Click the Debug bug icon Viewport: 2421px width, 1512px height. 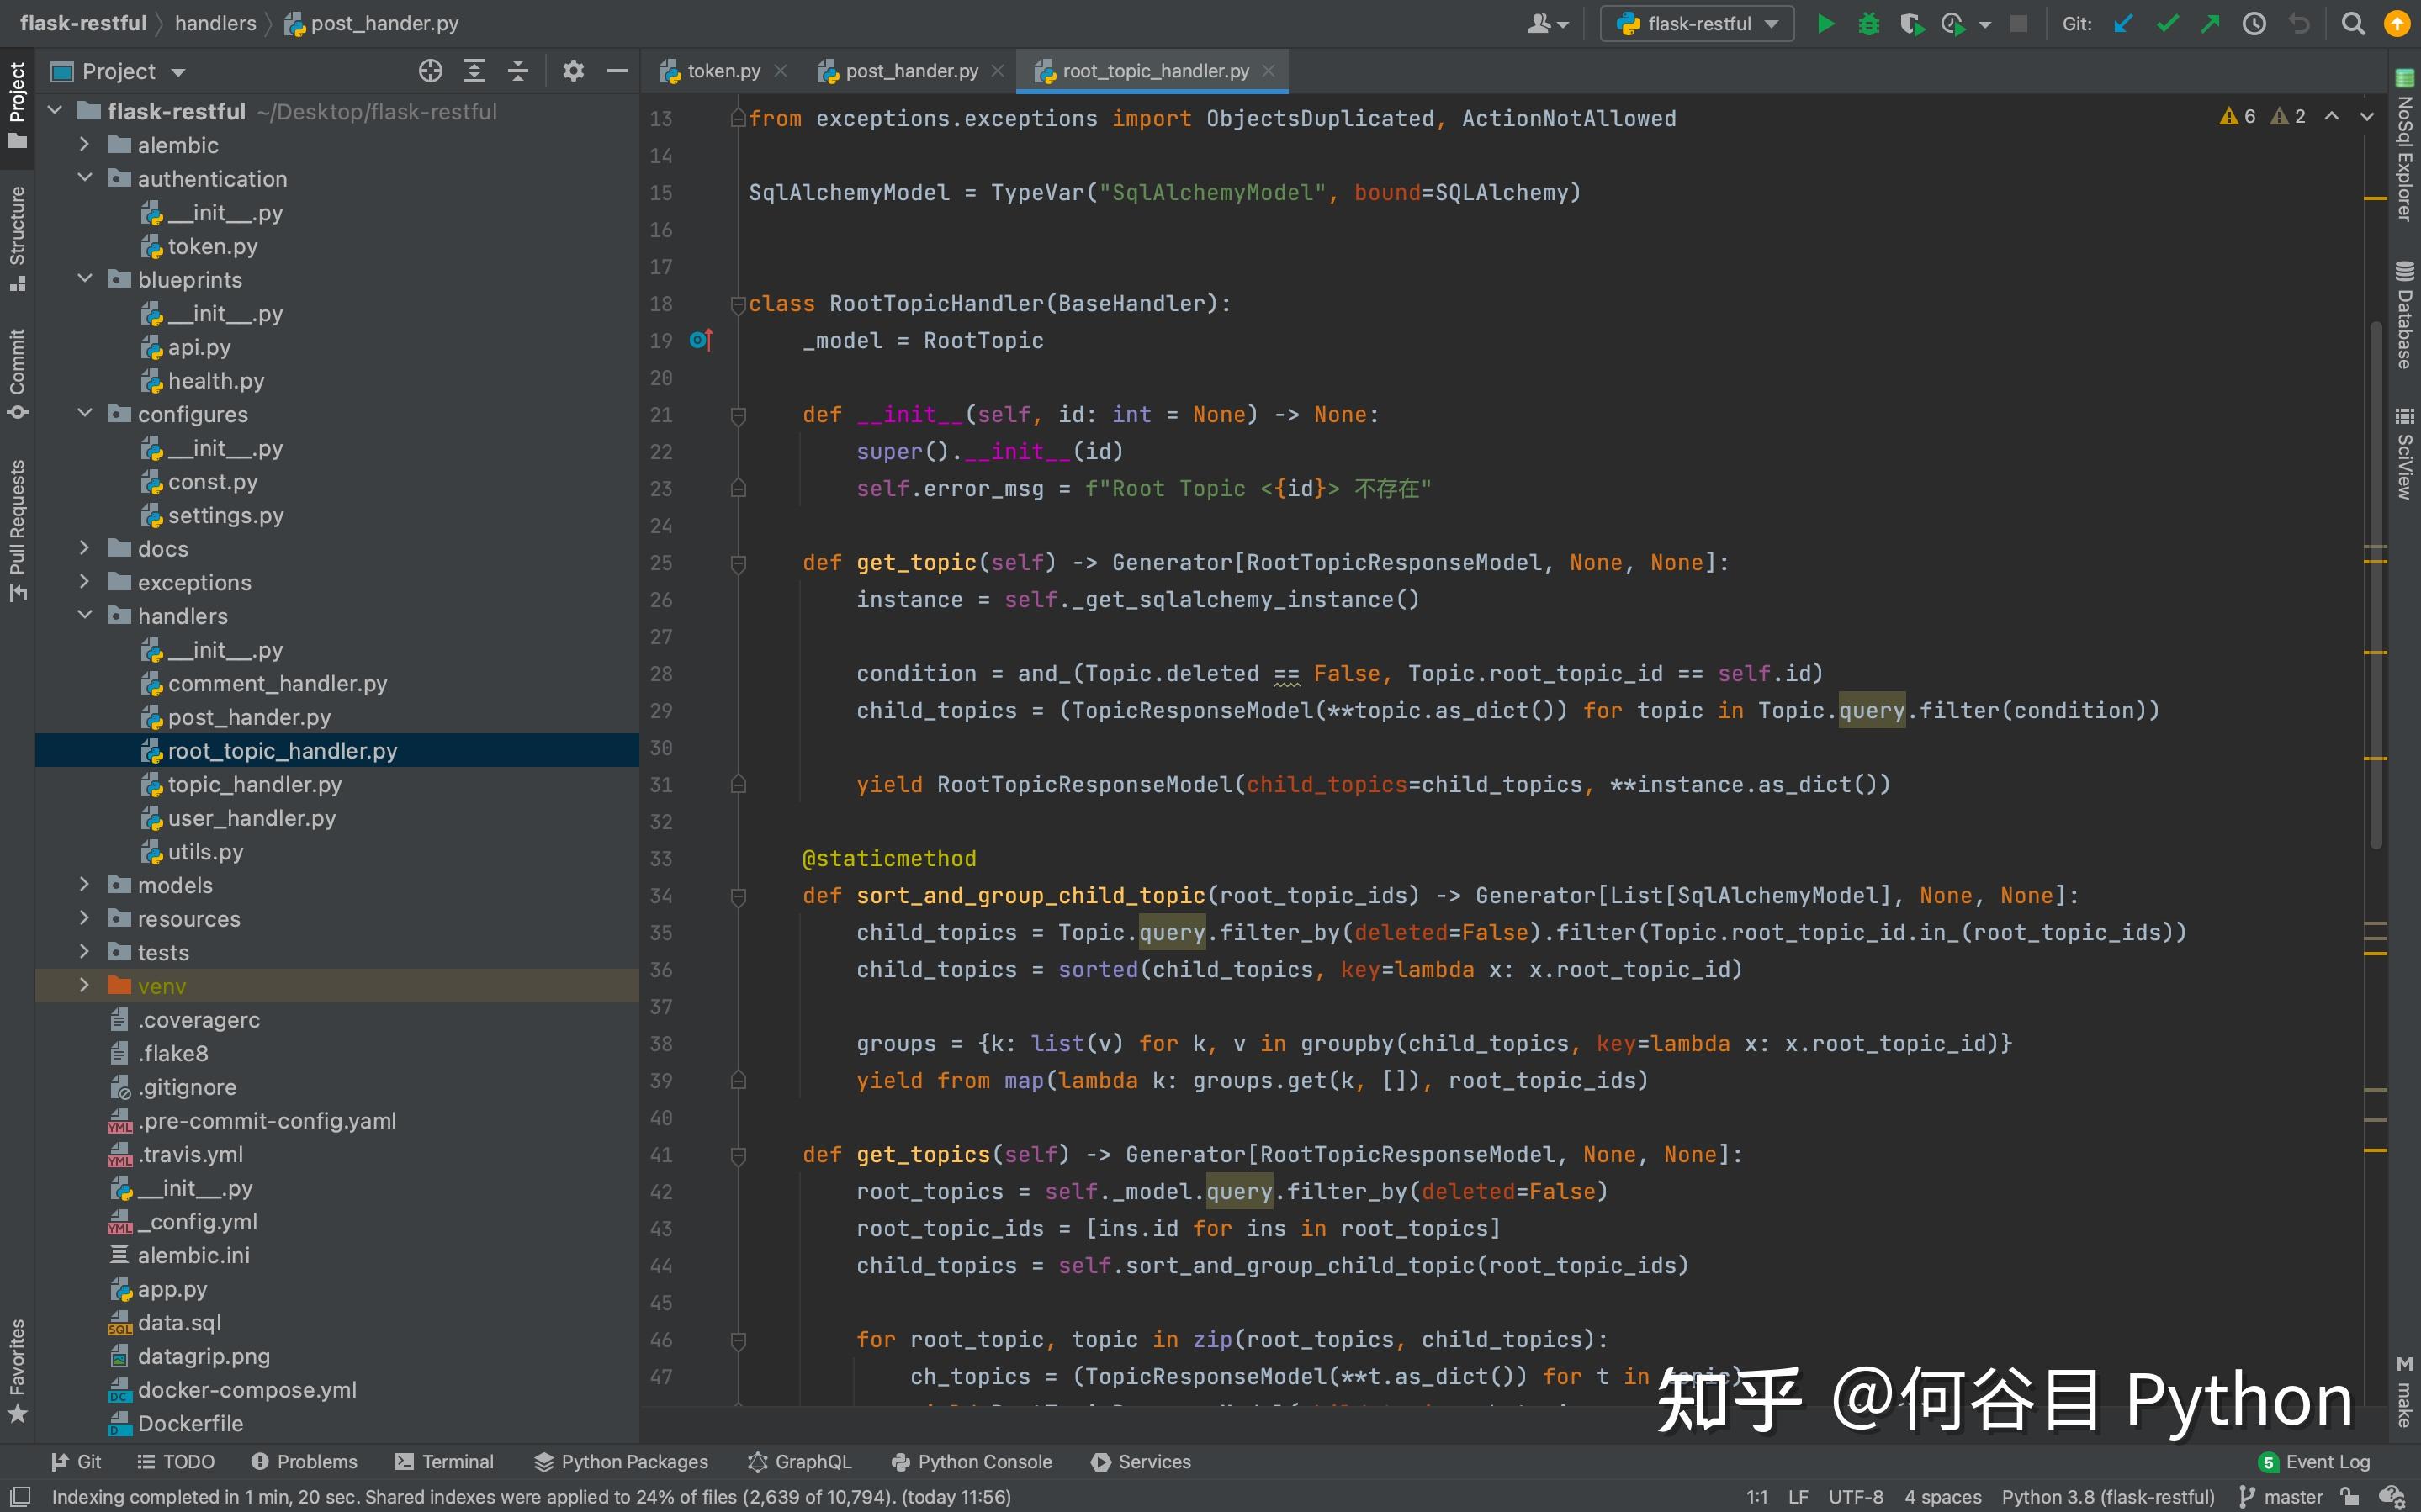pos(1868,23)
